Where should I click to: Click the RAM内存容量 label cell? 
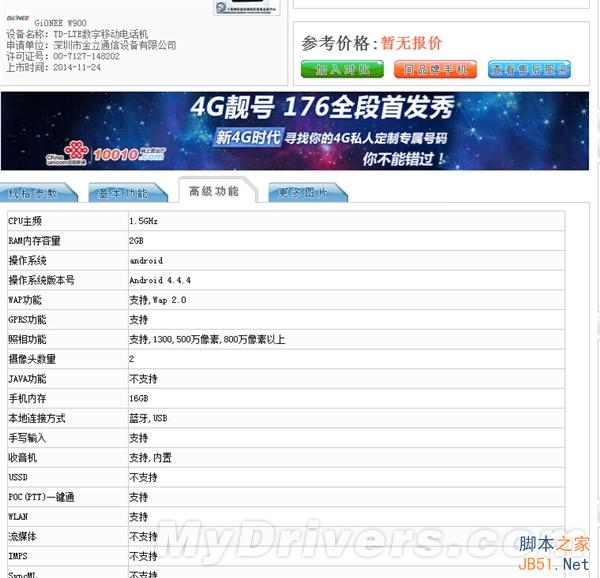[x=68, y=241]
